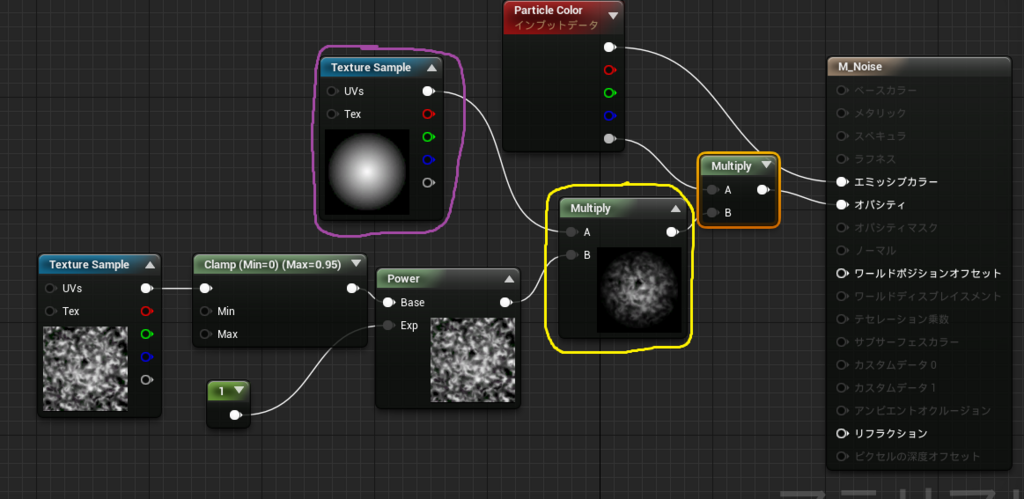
Task: Click the Max input pin on Clamp
Action: (x=205, y=334)
